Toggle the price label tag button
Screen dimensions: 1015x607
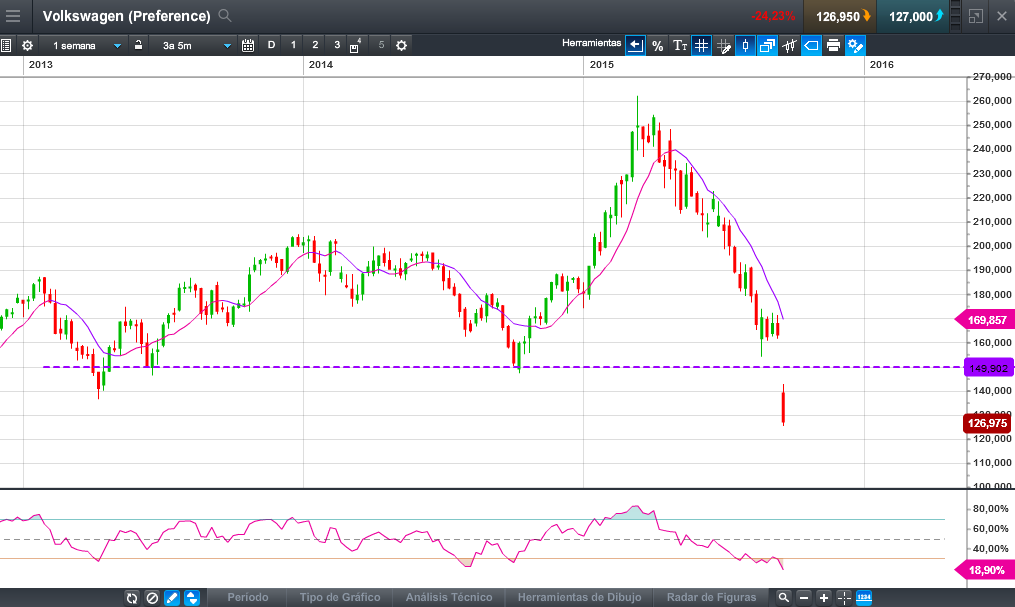pos(811,45)
